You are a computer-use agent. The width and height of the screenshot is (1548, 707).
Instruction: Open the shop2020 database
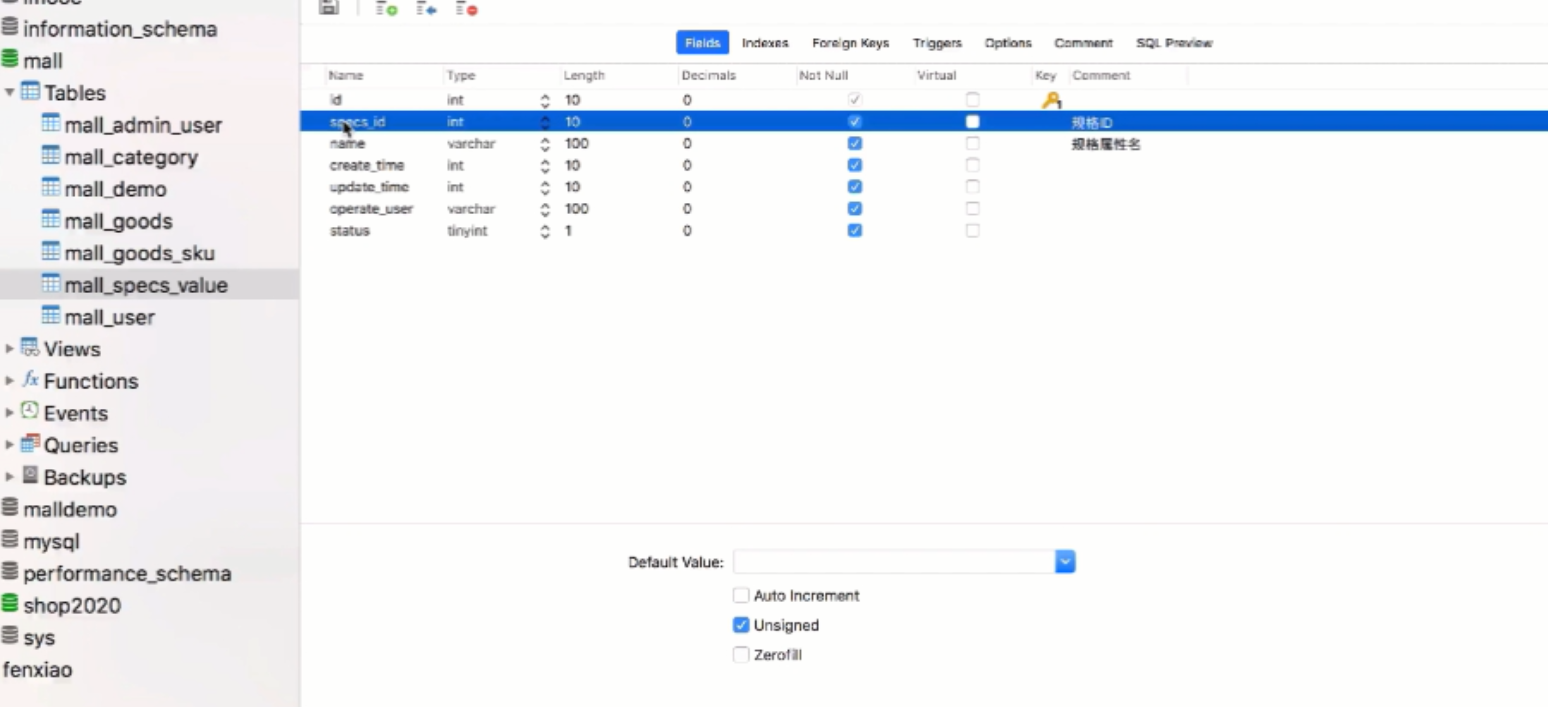click(x=72, y=605)
